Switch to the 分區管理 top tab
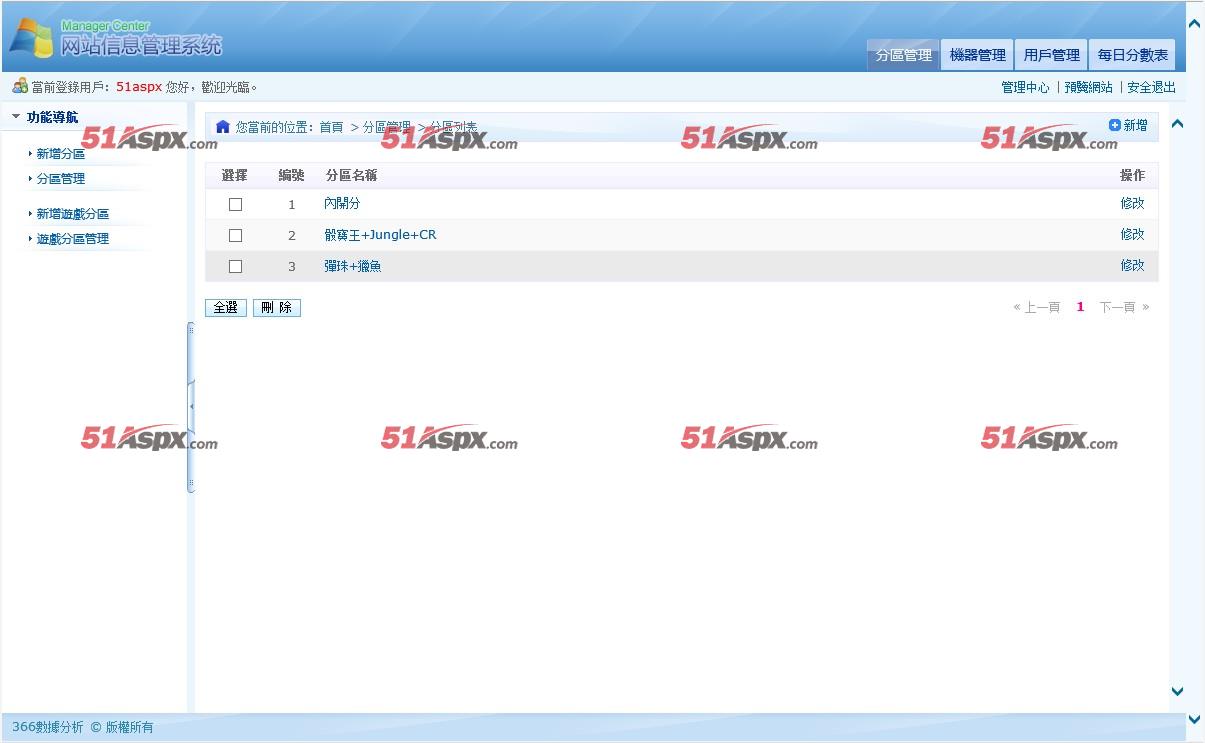The width and height of the screenshot is (1205, 743). click(x=903, y=55)
